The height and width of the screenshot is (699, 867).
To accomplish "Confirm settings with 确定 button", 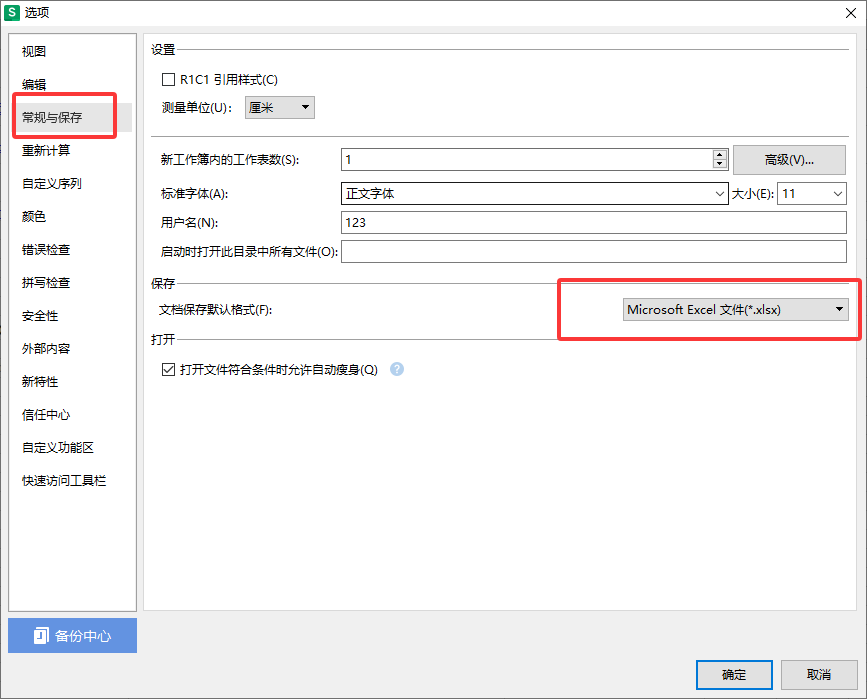I will [x=733, y=675].
